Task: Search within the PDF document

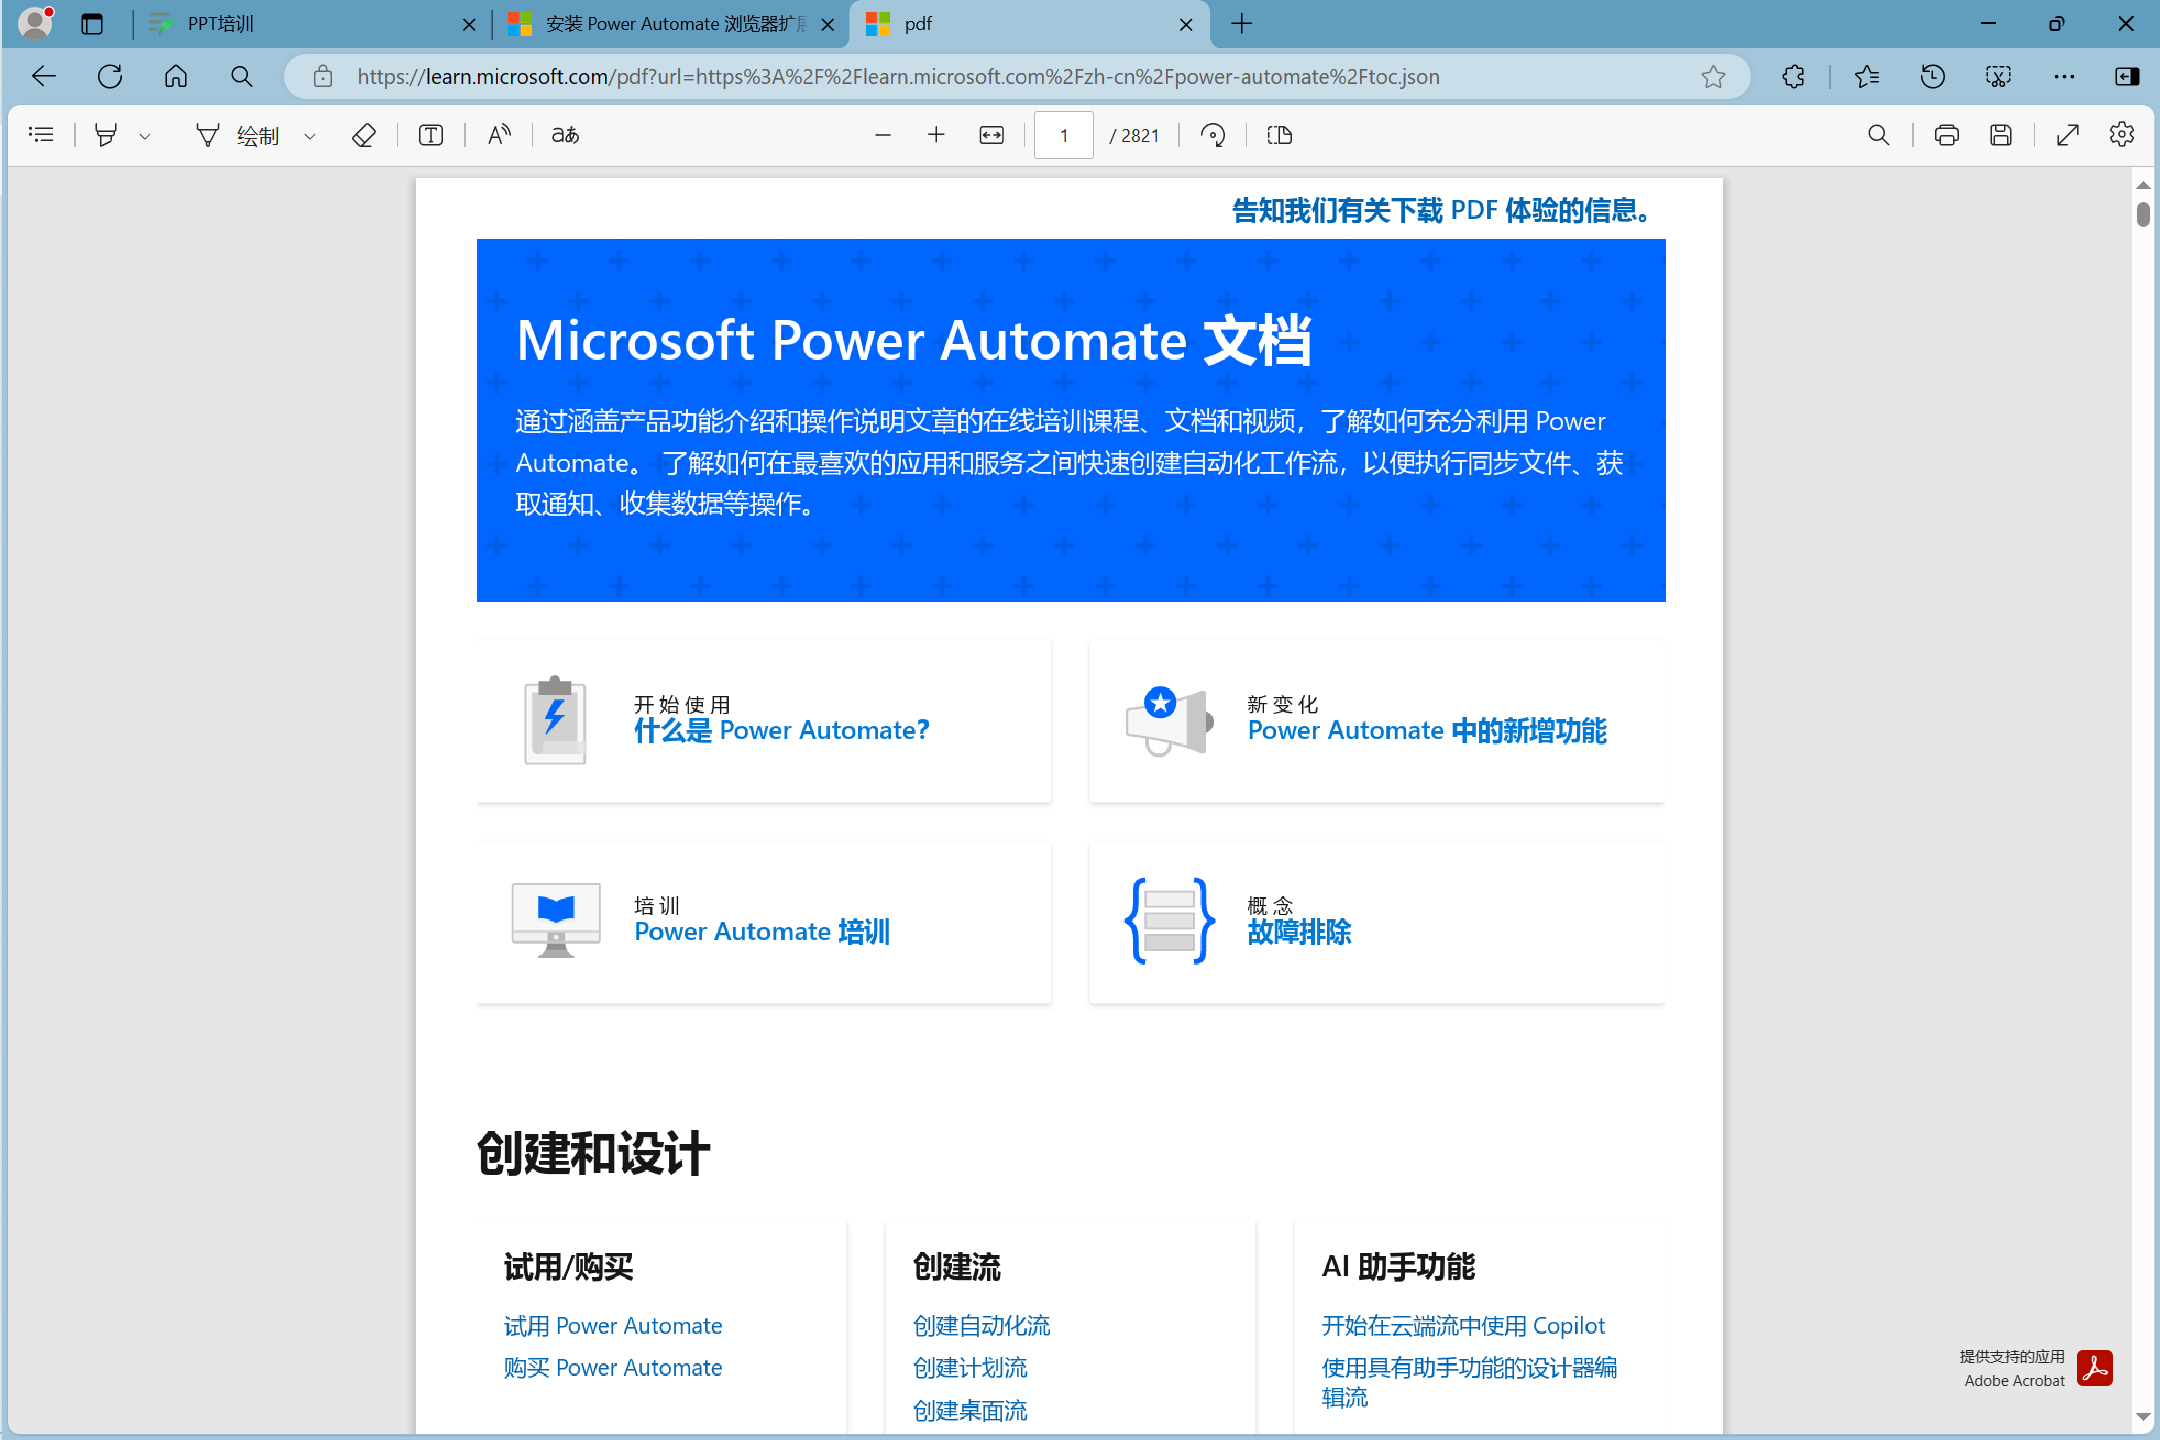Action: 1879,135
